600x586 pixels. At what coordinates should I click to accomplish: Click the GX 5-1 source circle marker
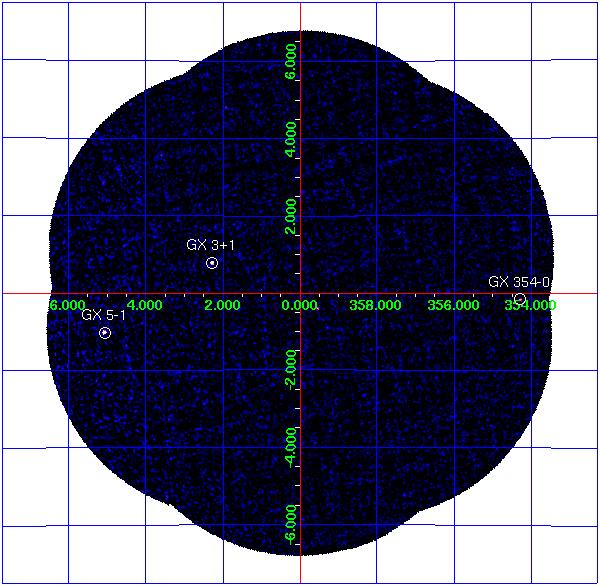click(x=105, y=333)
